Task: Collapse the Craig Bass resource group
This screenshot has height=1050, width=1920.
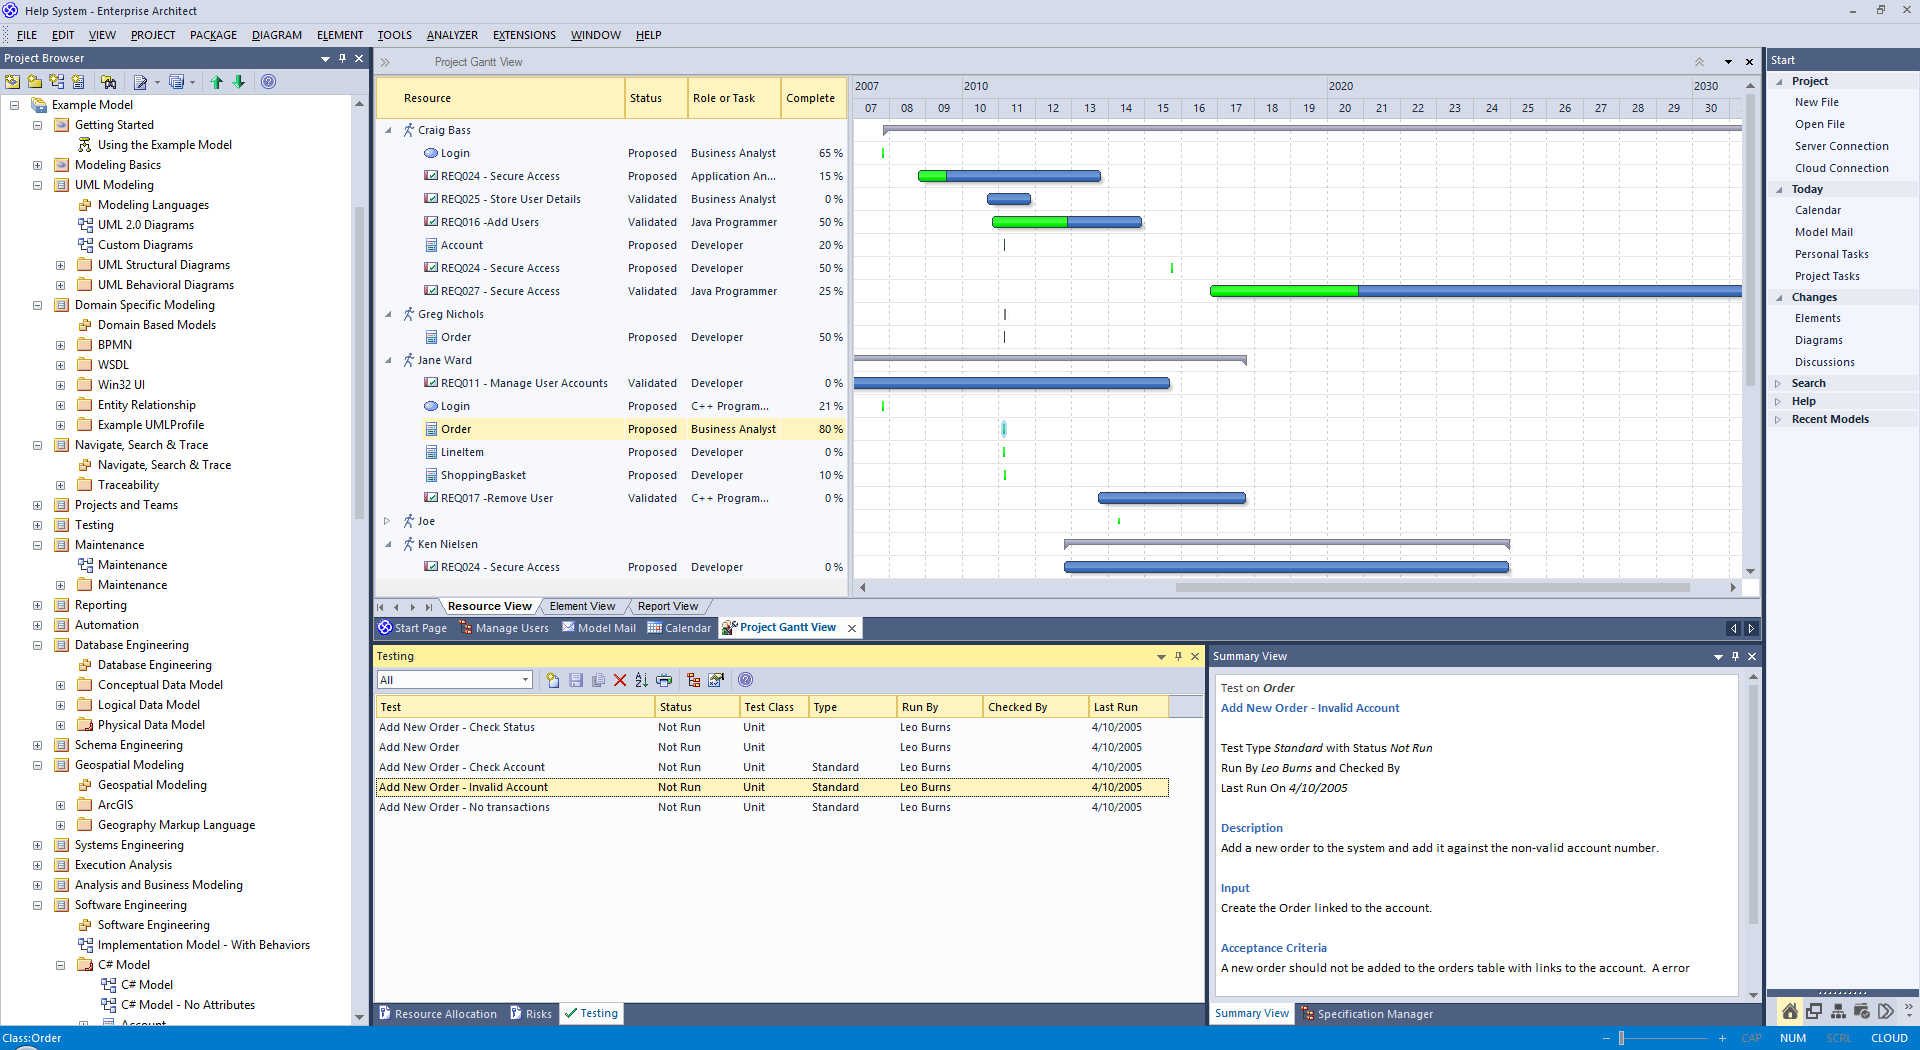Action: pyautogui.click(x=388, y=130)
